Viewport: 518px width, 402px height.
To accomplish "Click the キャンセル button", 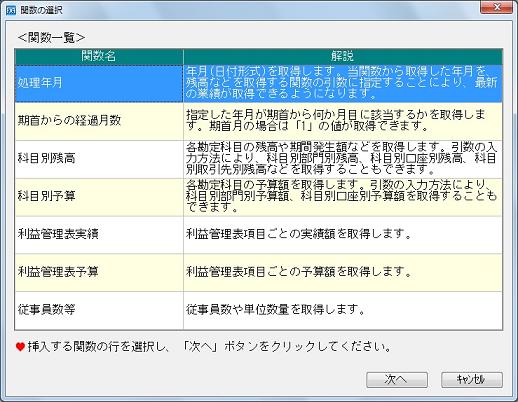I will click(x=472, y=379).
